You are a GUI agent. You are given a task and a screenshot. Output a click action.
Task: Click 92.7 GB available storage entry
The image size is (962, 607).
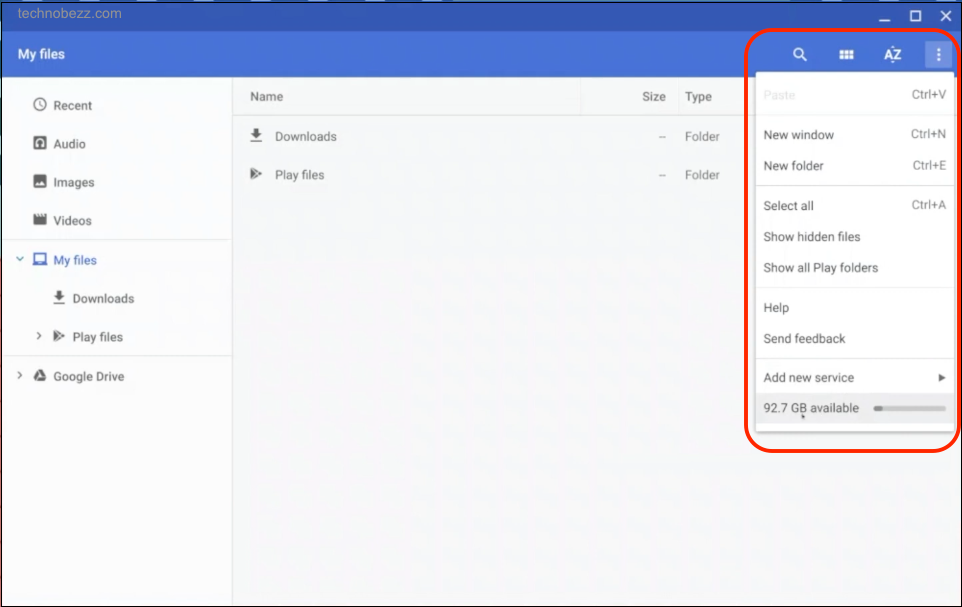point(855,408)
